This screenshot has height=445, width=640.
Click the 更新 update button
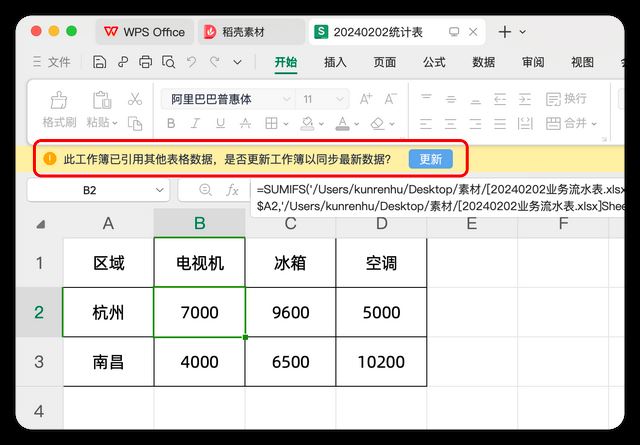point(431,159)
